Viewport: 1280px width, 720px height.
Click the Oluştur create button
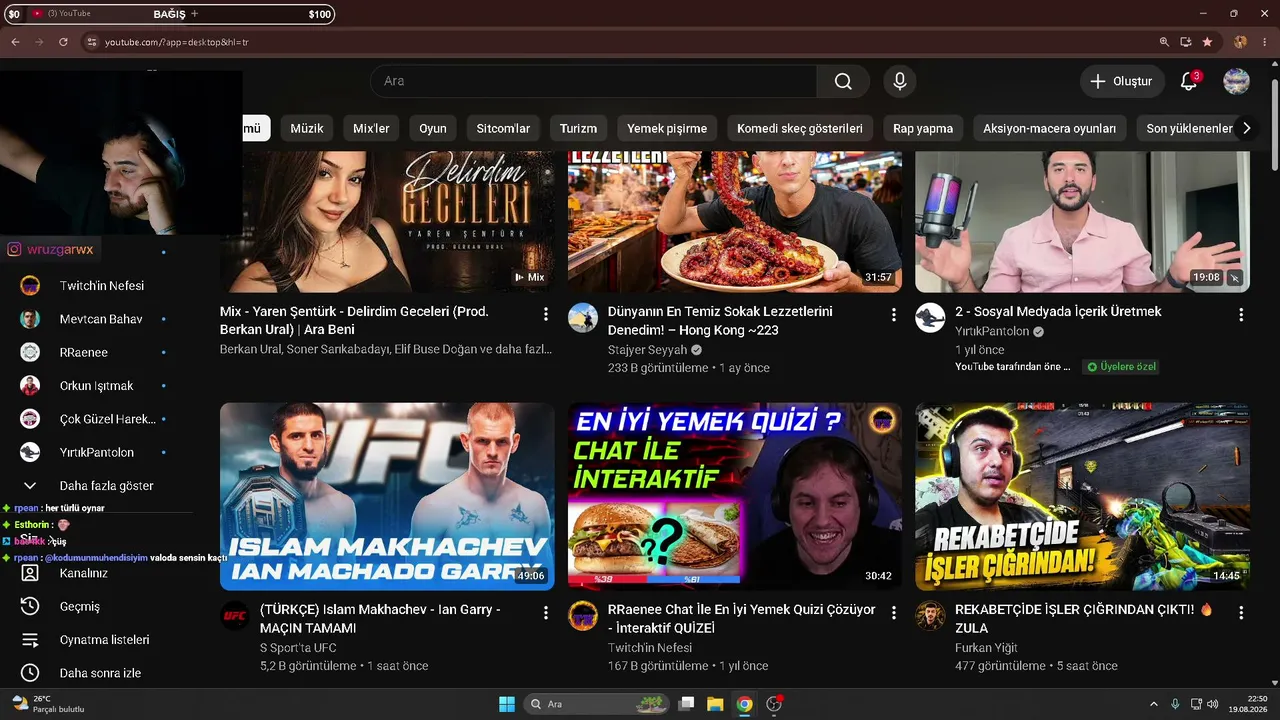[x=1122, y=81]
